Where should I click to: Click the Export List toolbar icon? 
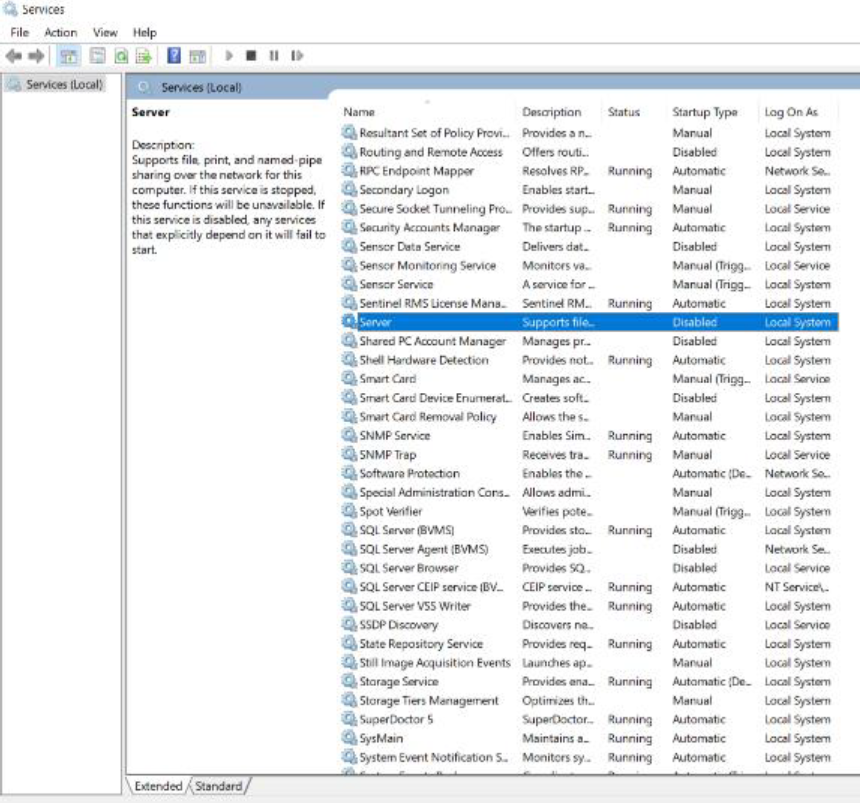(x=144, y=56)
